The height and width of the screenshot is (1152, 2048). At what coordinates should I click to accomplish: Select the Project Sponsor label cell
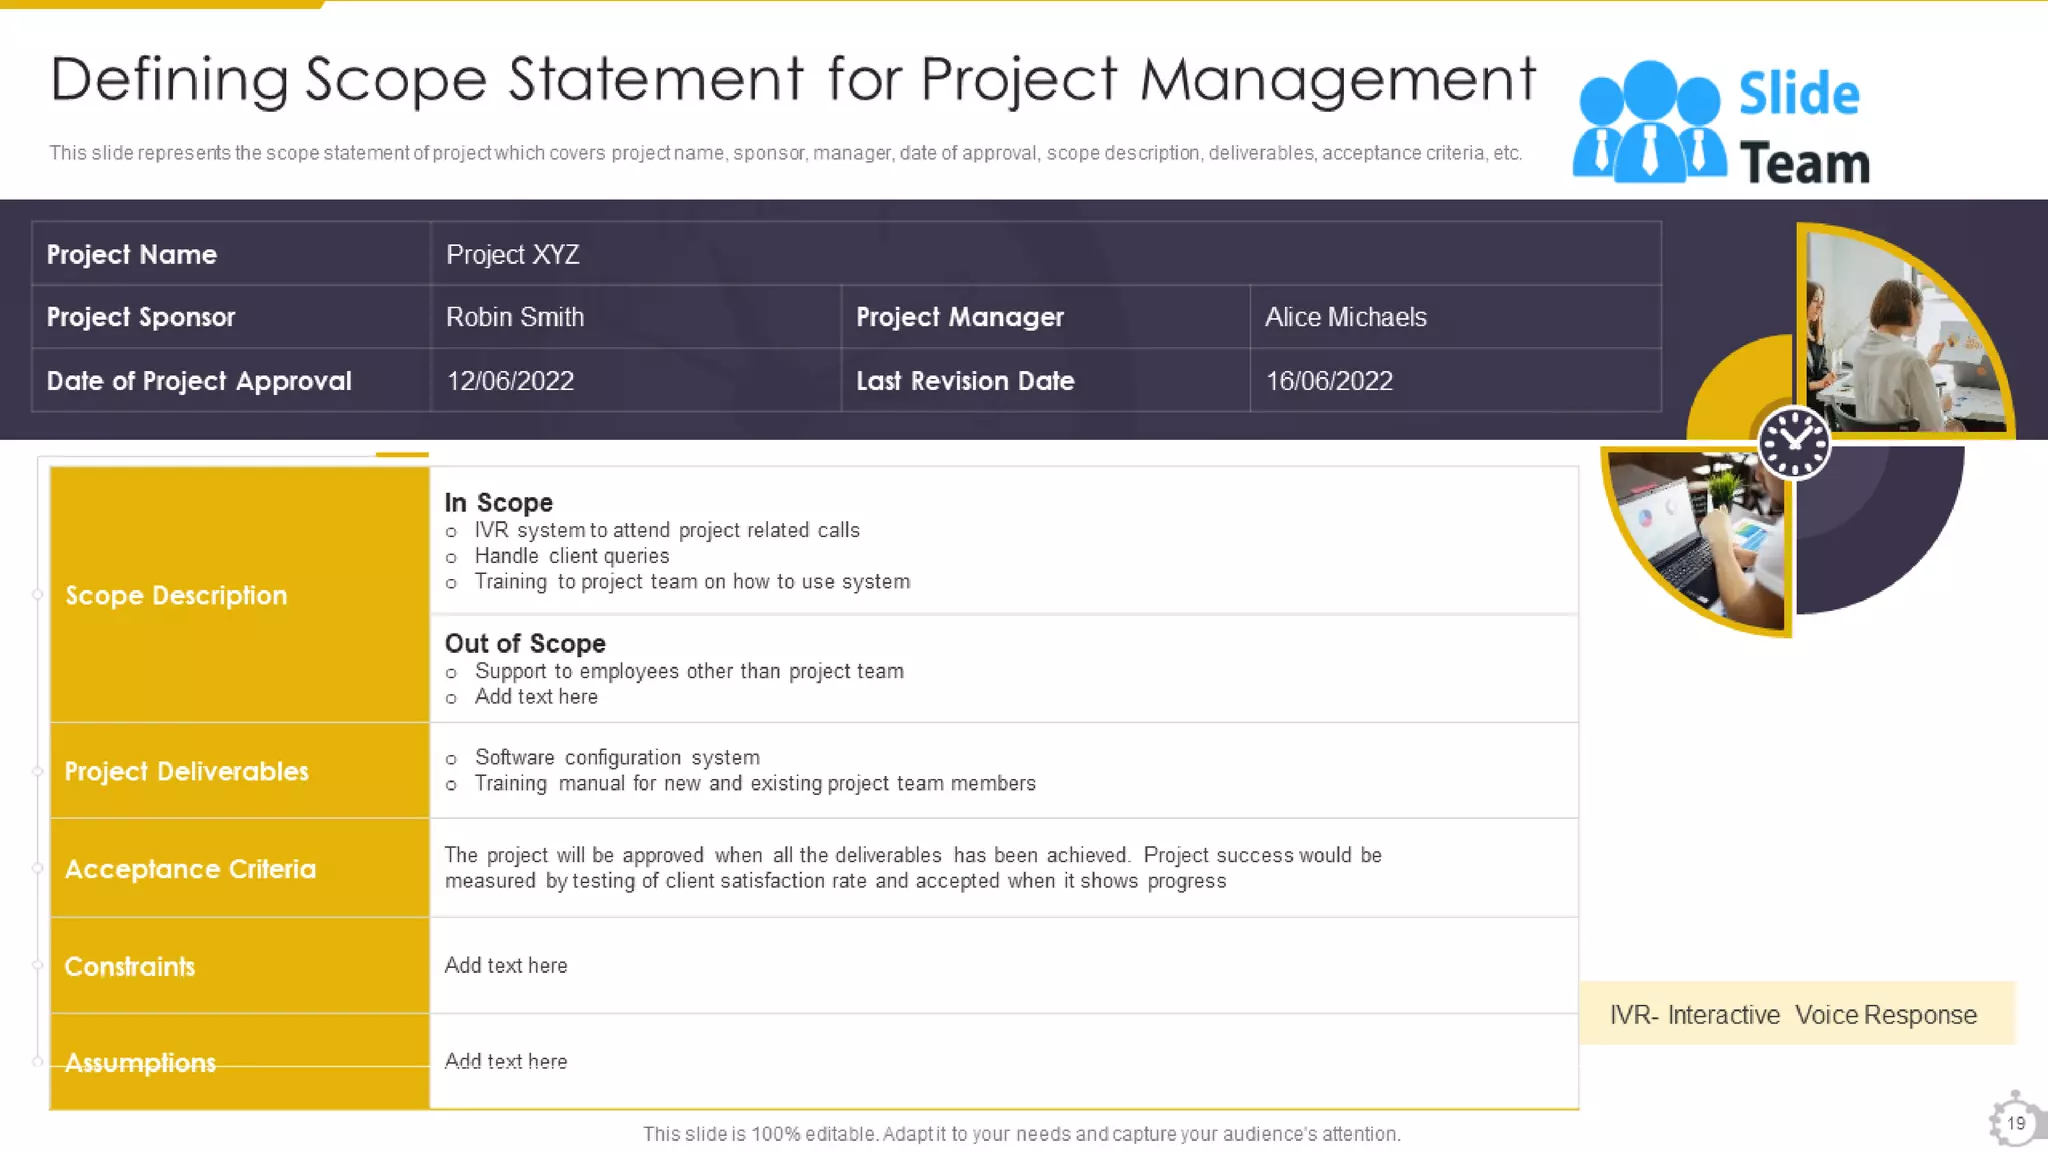231,317
